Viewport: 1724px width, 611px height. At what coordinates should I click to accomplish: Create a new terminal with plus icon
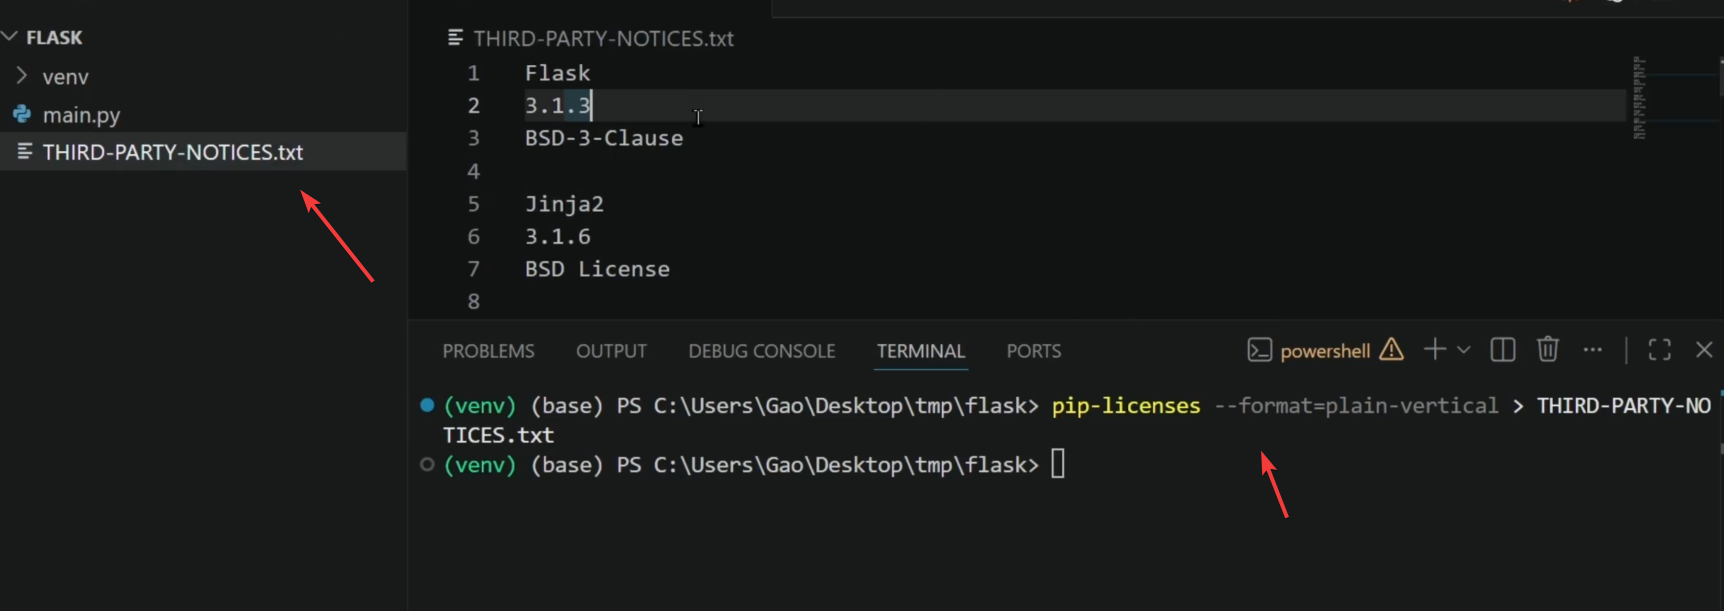click(x=1434, y=349)
